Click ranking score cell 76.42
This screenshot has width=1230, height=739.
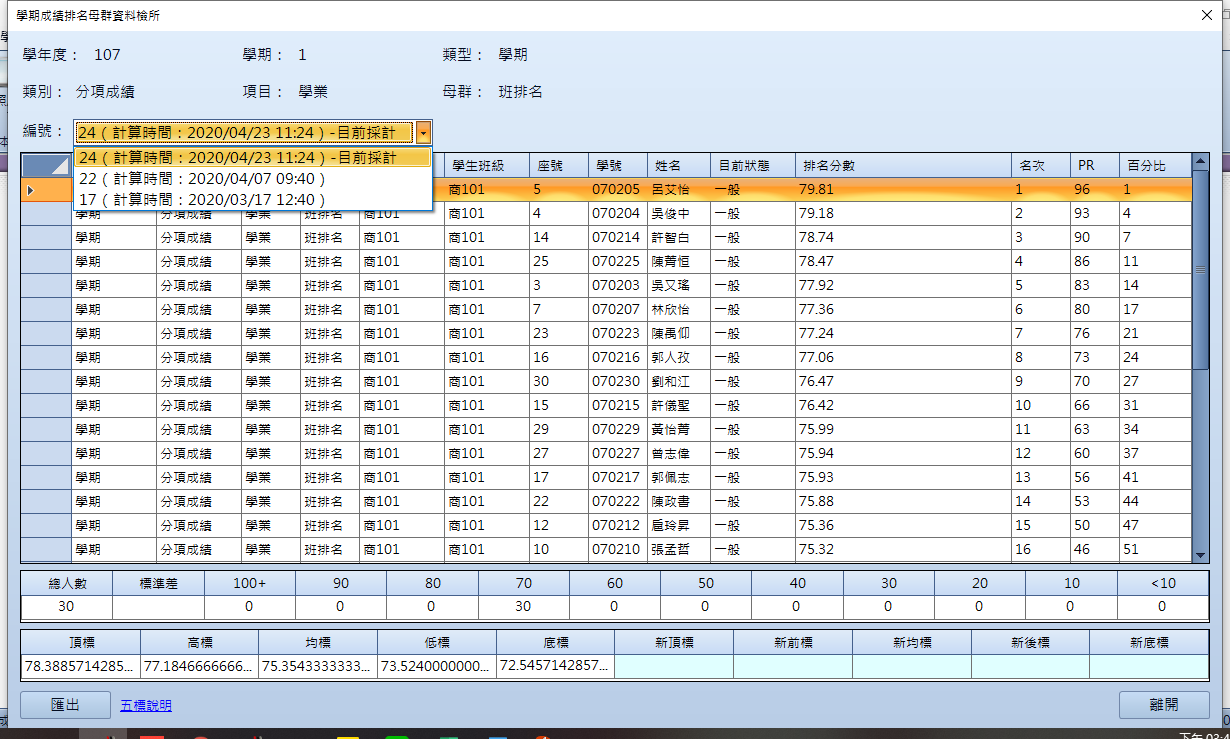pos(903,405)
